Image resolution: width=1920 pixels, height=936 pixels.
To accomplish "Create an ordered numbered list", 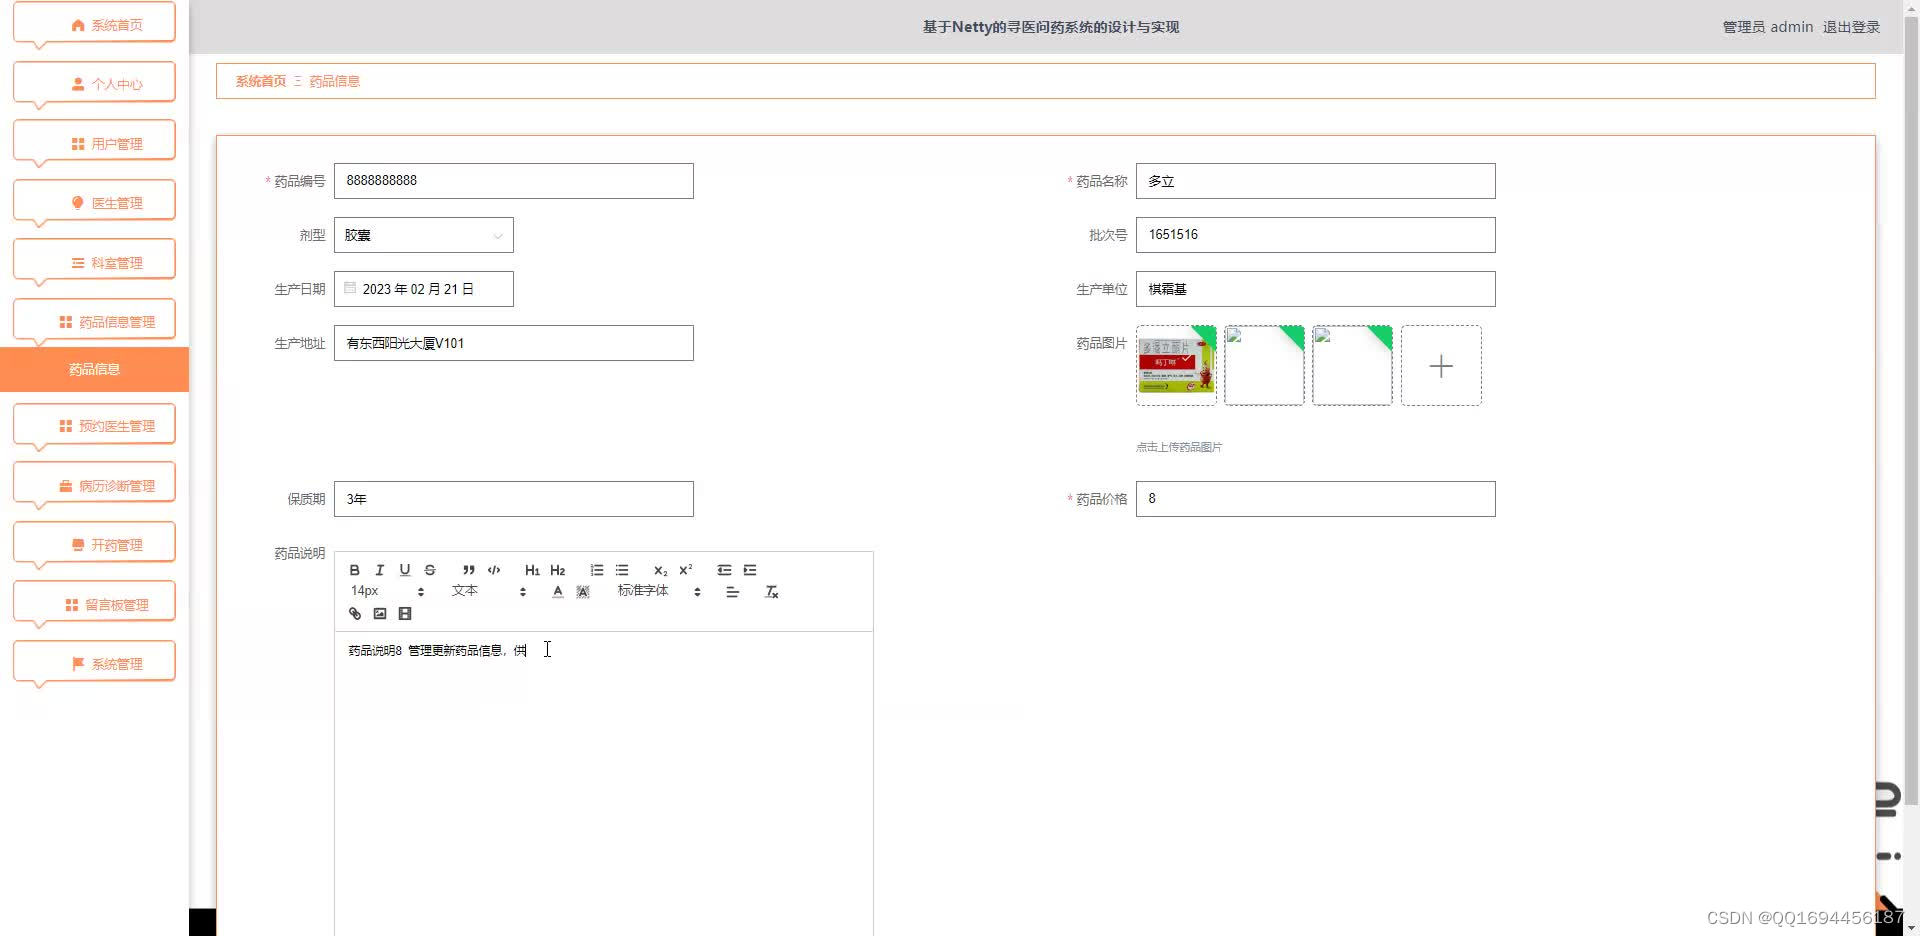I will click(597, 570).
